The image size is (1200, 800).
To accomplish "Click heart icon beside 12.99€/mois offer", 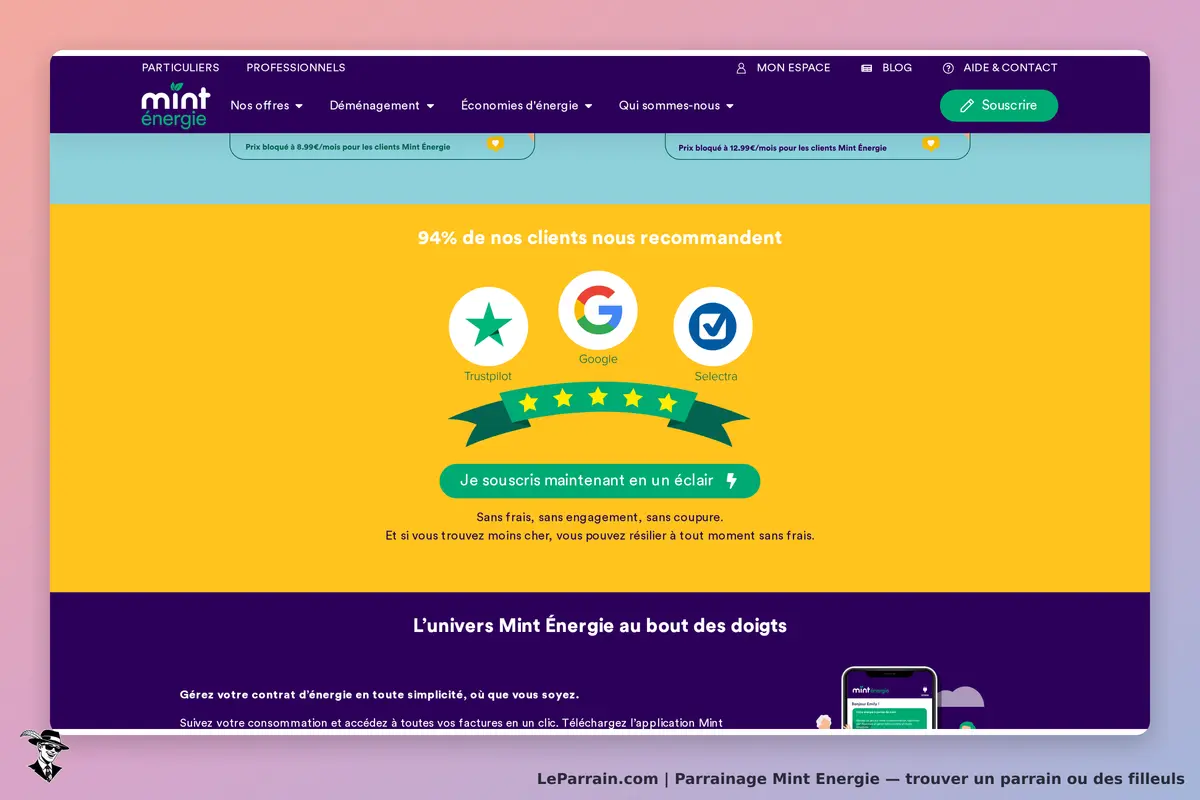I will click(931, 143).
